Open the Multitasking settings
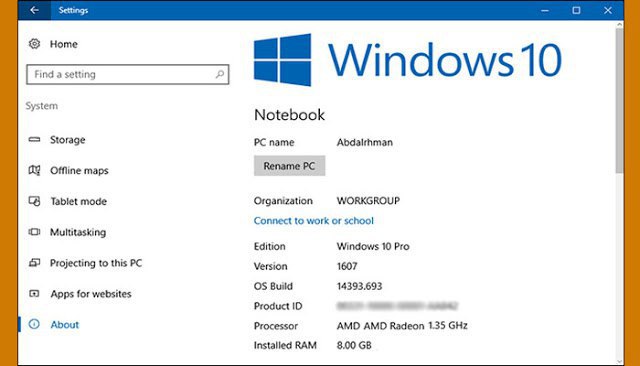The height and width of the screenshot is (366, 640). click(78, 232)
